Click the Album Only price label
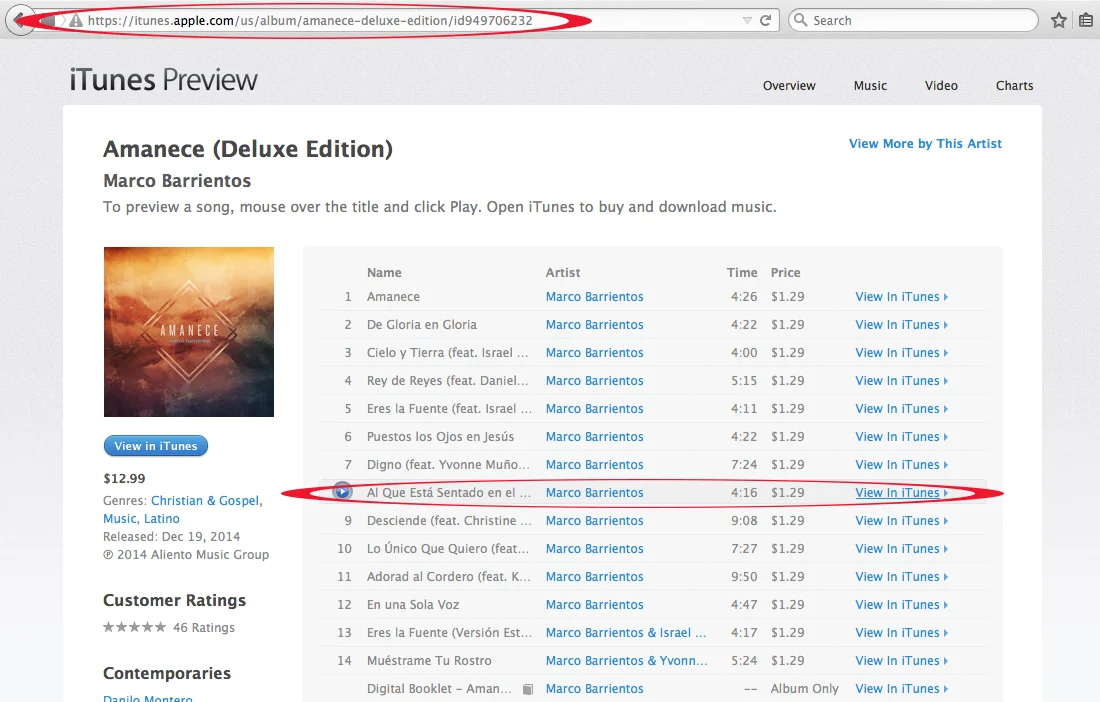The width and height of the screenshot is (1100, 702). pyautogui.click(x=804, y=689)
